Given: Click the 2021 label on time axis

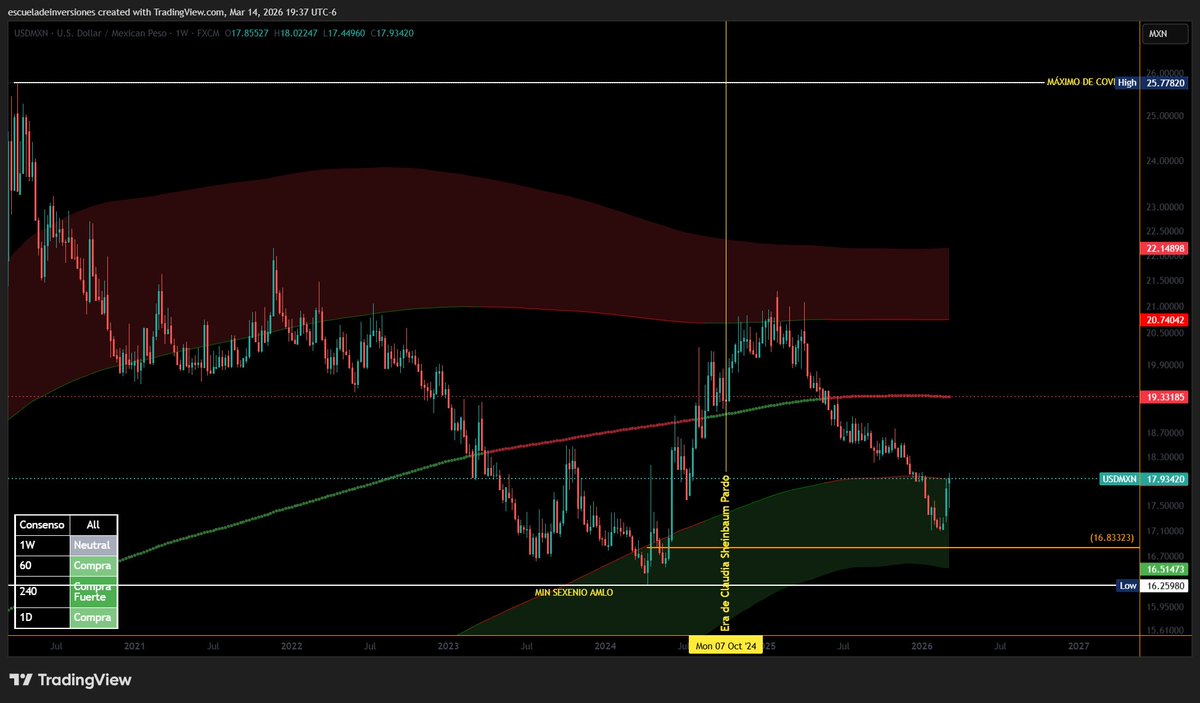Looking at the screenshot, I should coord(134,647).
